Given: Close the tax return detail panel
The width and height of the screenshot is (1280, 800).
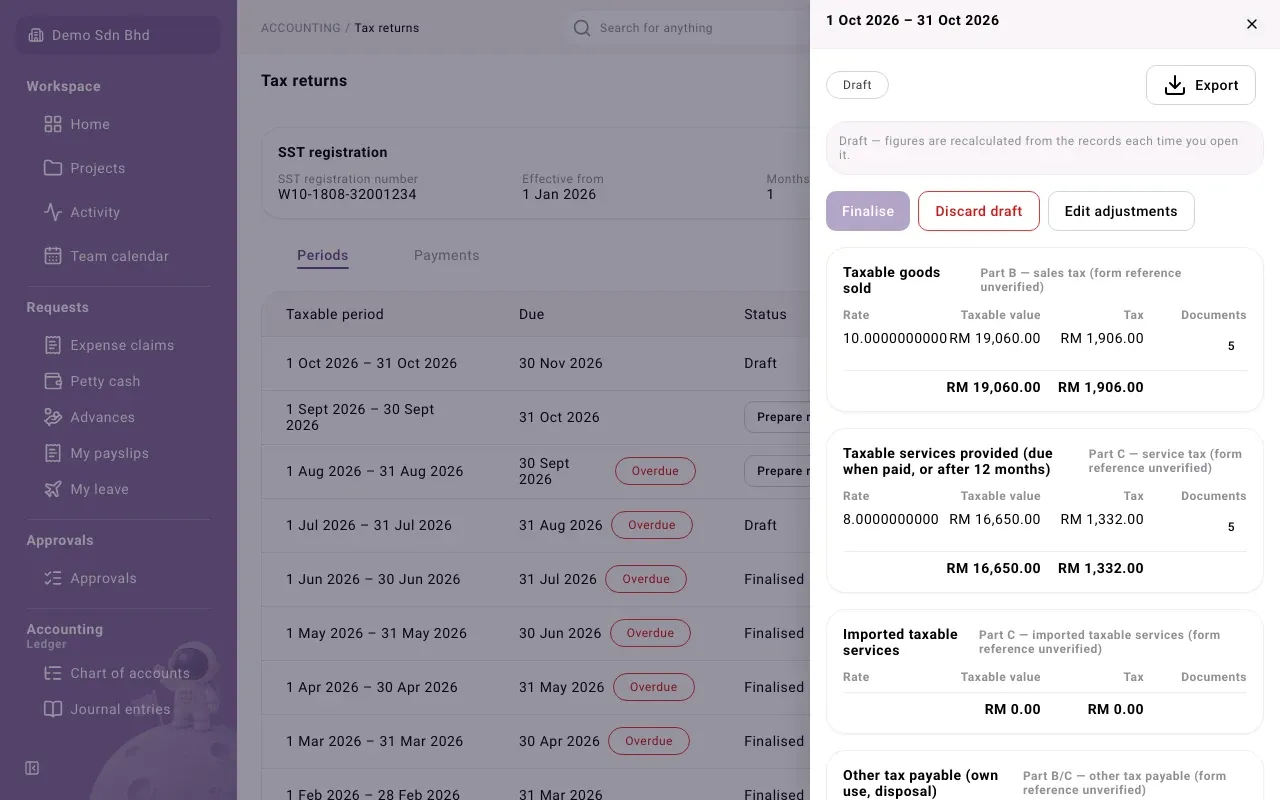Looking at the screenshot, I should coord(1252,24).
